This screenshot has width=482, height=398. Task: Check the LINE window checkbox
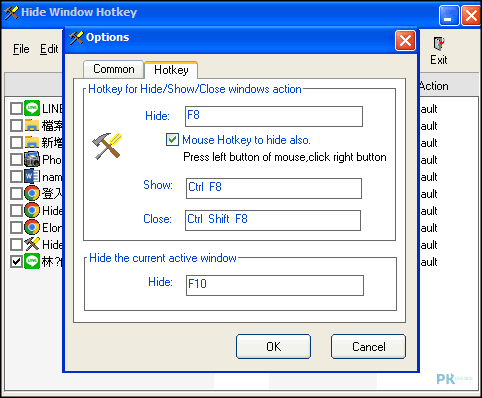click(x=16, y=108)
